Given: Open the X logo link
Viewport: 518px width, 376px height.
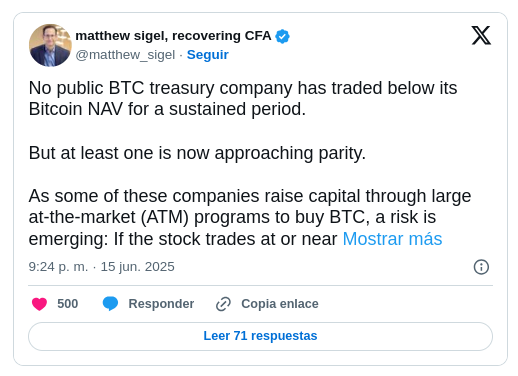Looking at the screenshot, I should click(x=481, y=35).
